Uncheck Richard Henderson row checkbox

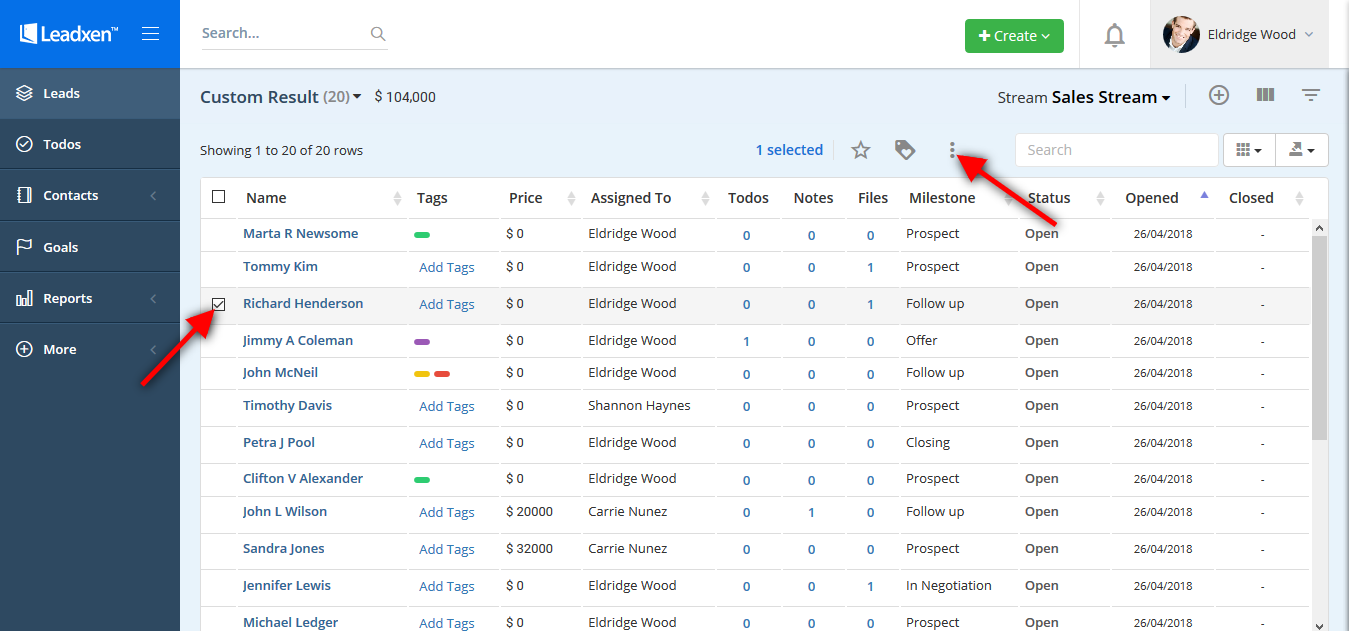(219, 304)
